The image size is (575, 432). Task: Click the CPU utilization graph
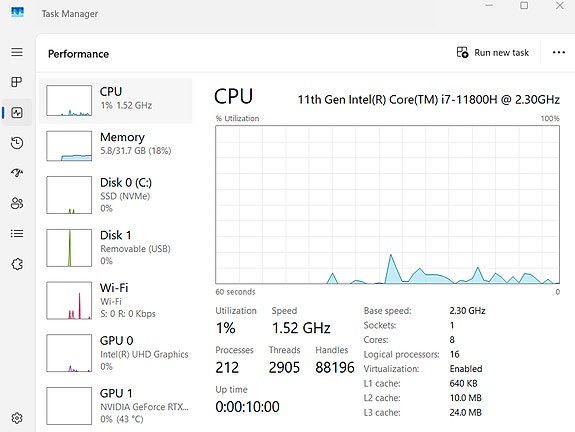coord(387,205)
